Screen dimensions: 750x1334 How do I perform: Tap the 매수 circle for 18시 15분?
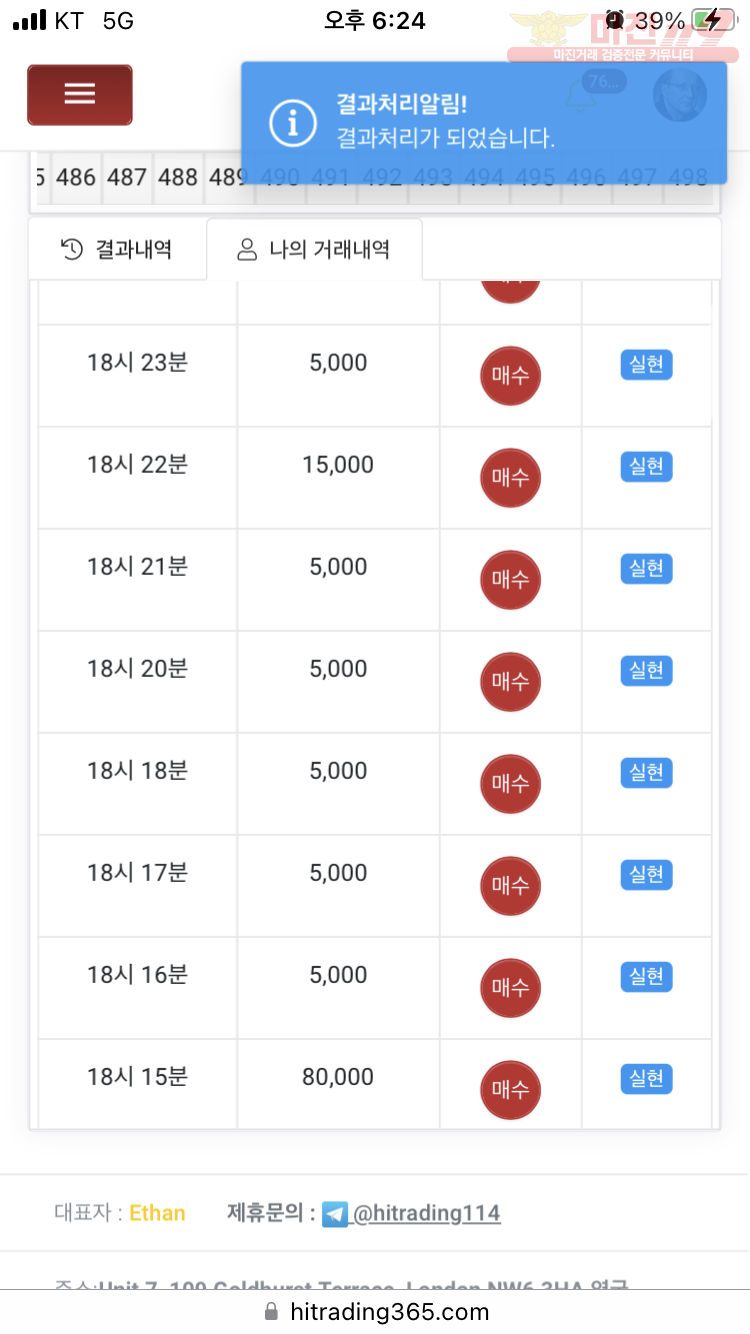click(510, 1089)
